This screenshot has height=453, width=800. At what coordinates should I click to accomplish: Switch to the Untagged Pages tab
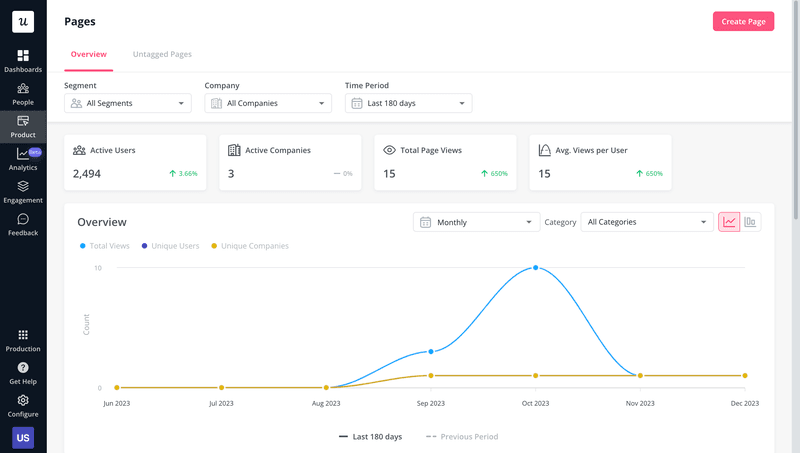pyautogui.click(x=162, y=54)
